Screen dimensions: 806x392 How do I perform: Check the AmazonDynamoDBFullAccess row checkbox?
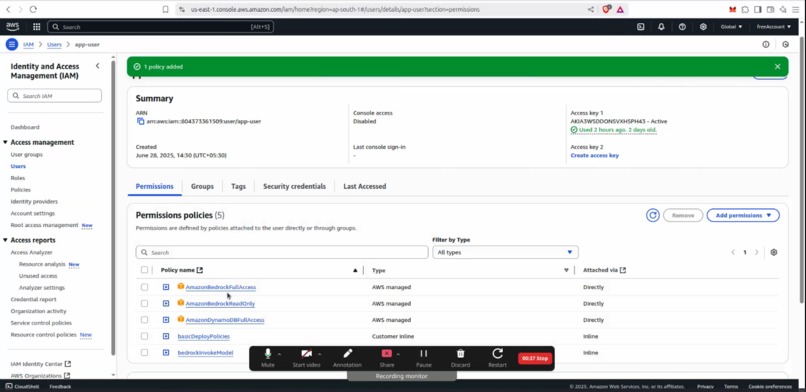tap(144, 320)
